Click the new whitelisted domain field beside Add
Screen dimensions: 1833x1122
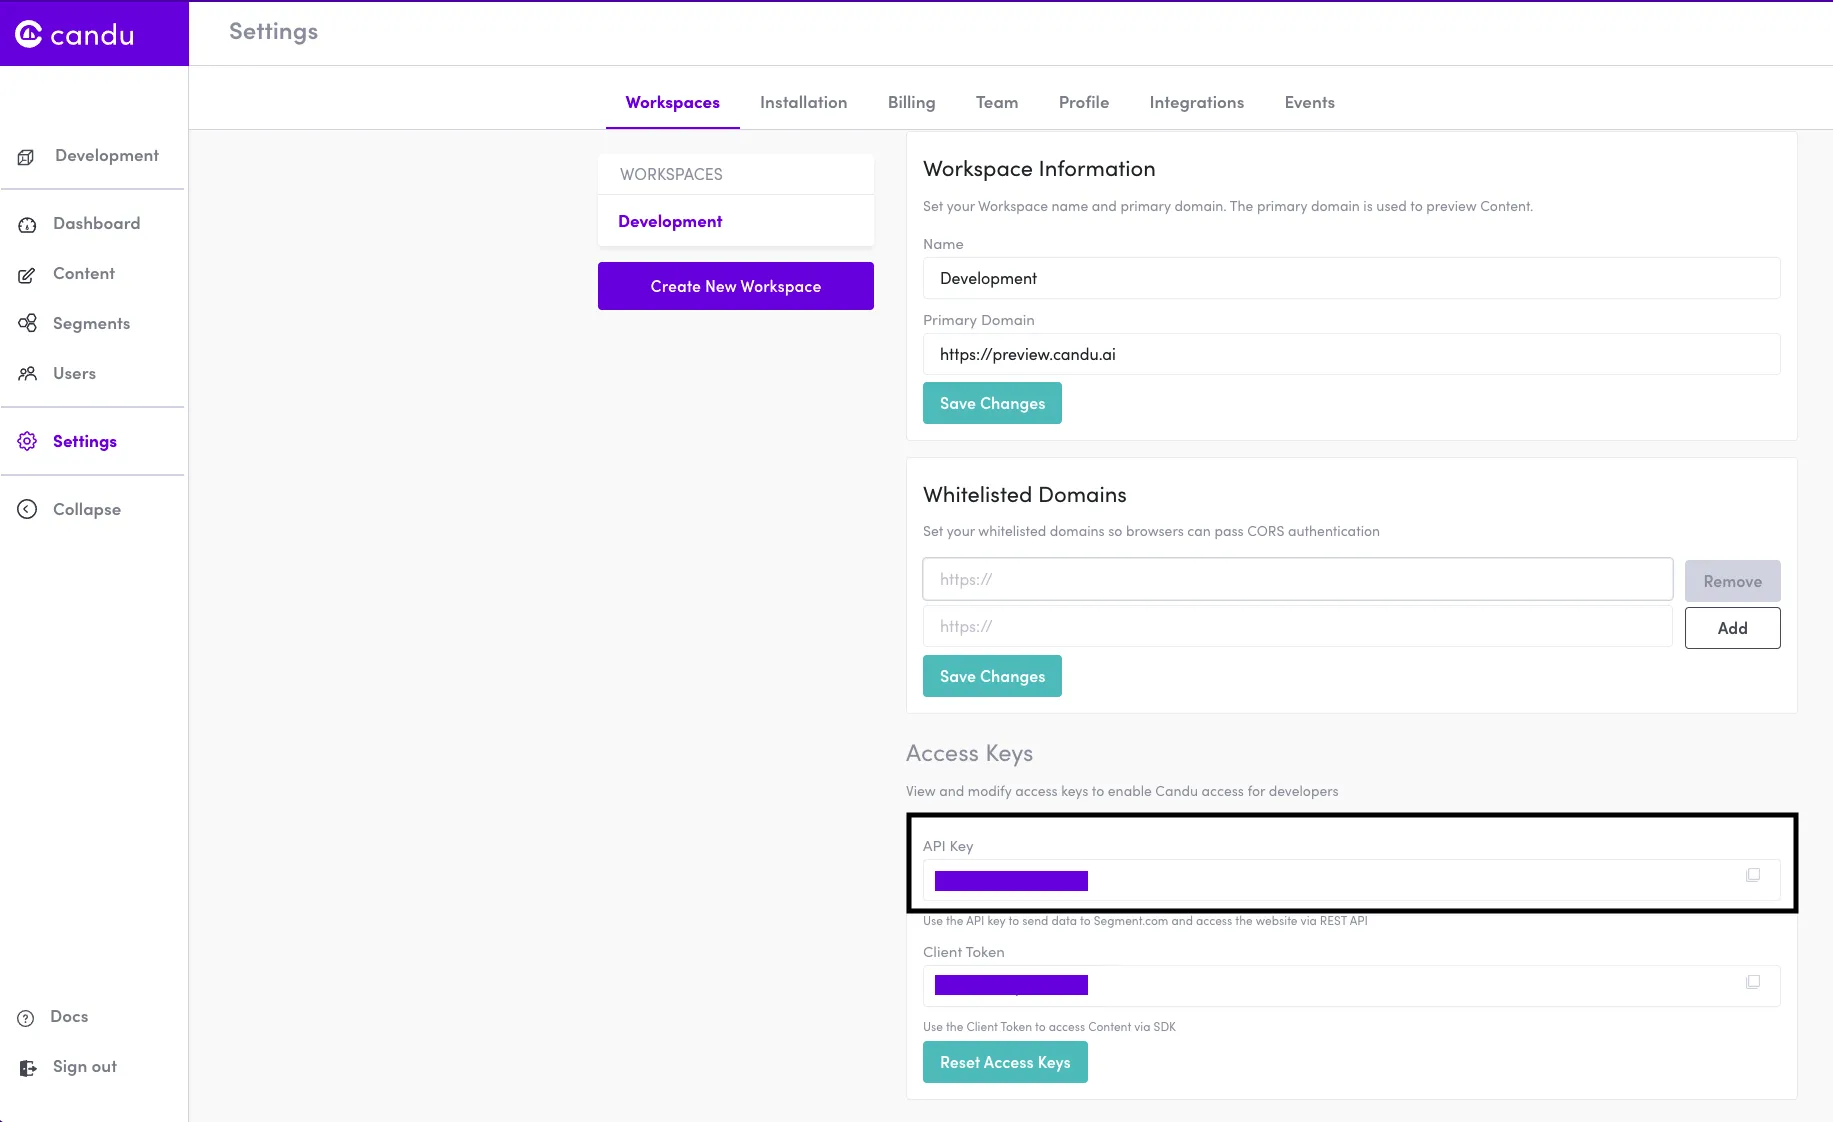coord(1297,626)
